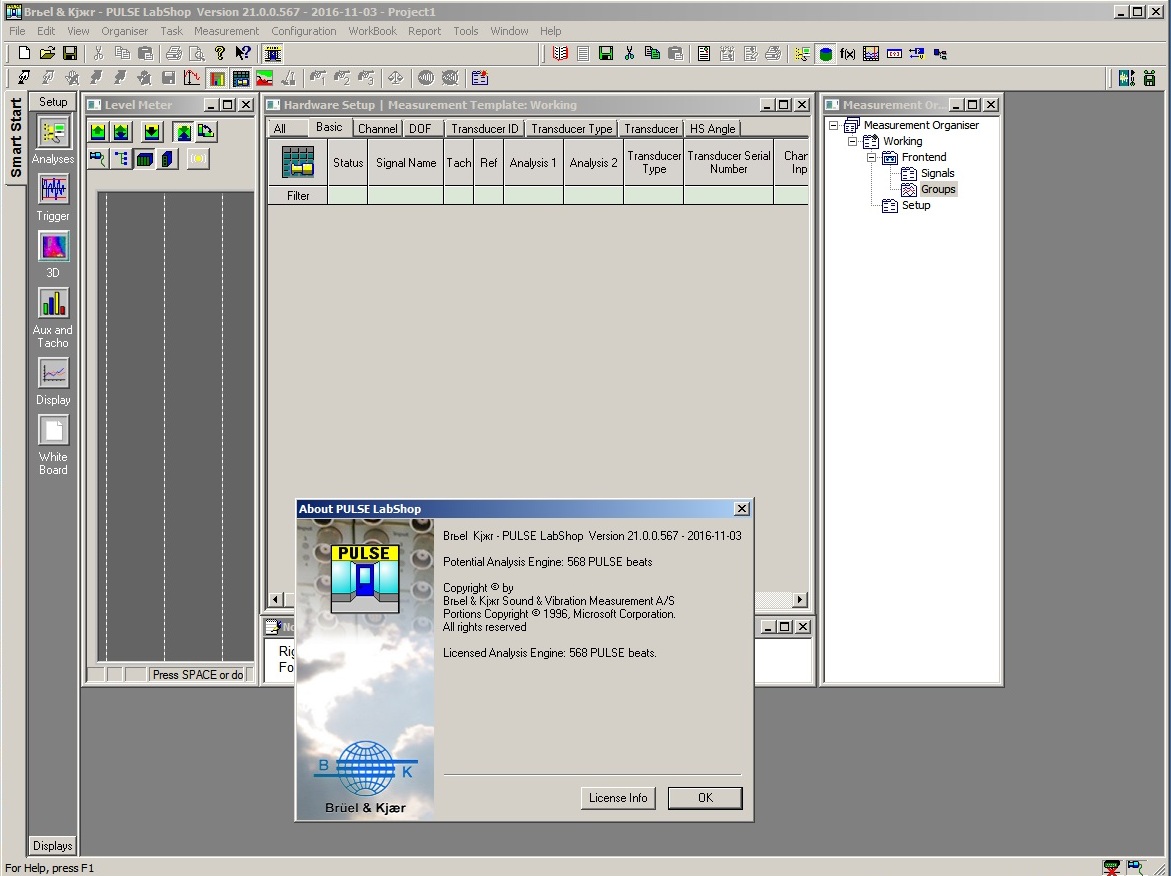The image size is (1171, 876).
Task: Select the Setup node in organiser tree
Action: (x=916, y=205)
